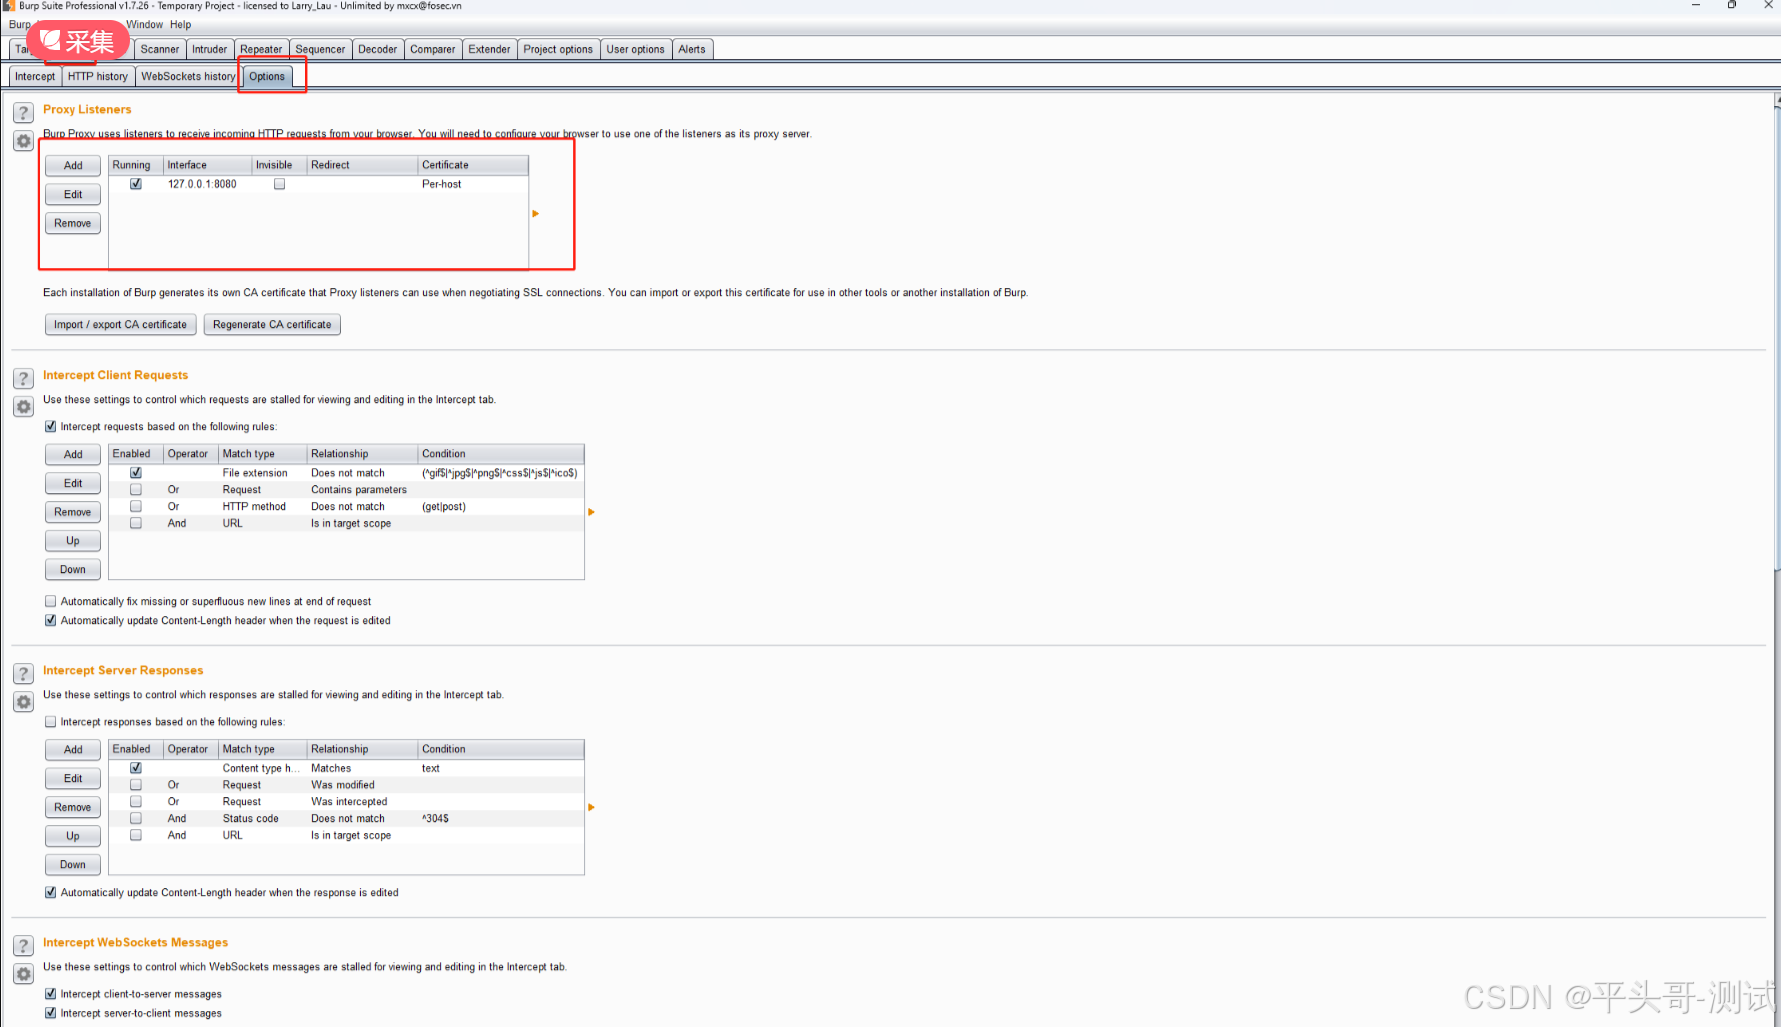Open the Decoder tab
This screenshot has height=1027, width=1781.
378,49
